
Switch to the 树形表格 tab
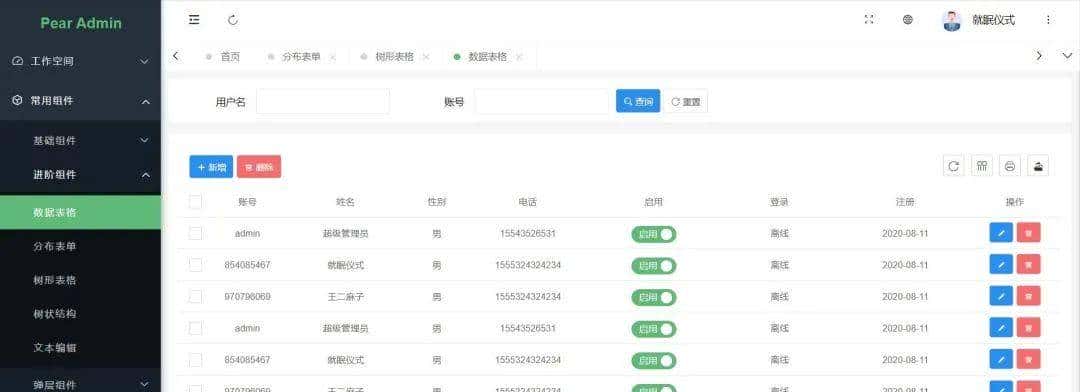click(394, 57)
